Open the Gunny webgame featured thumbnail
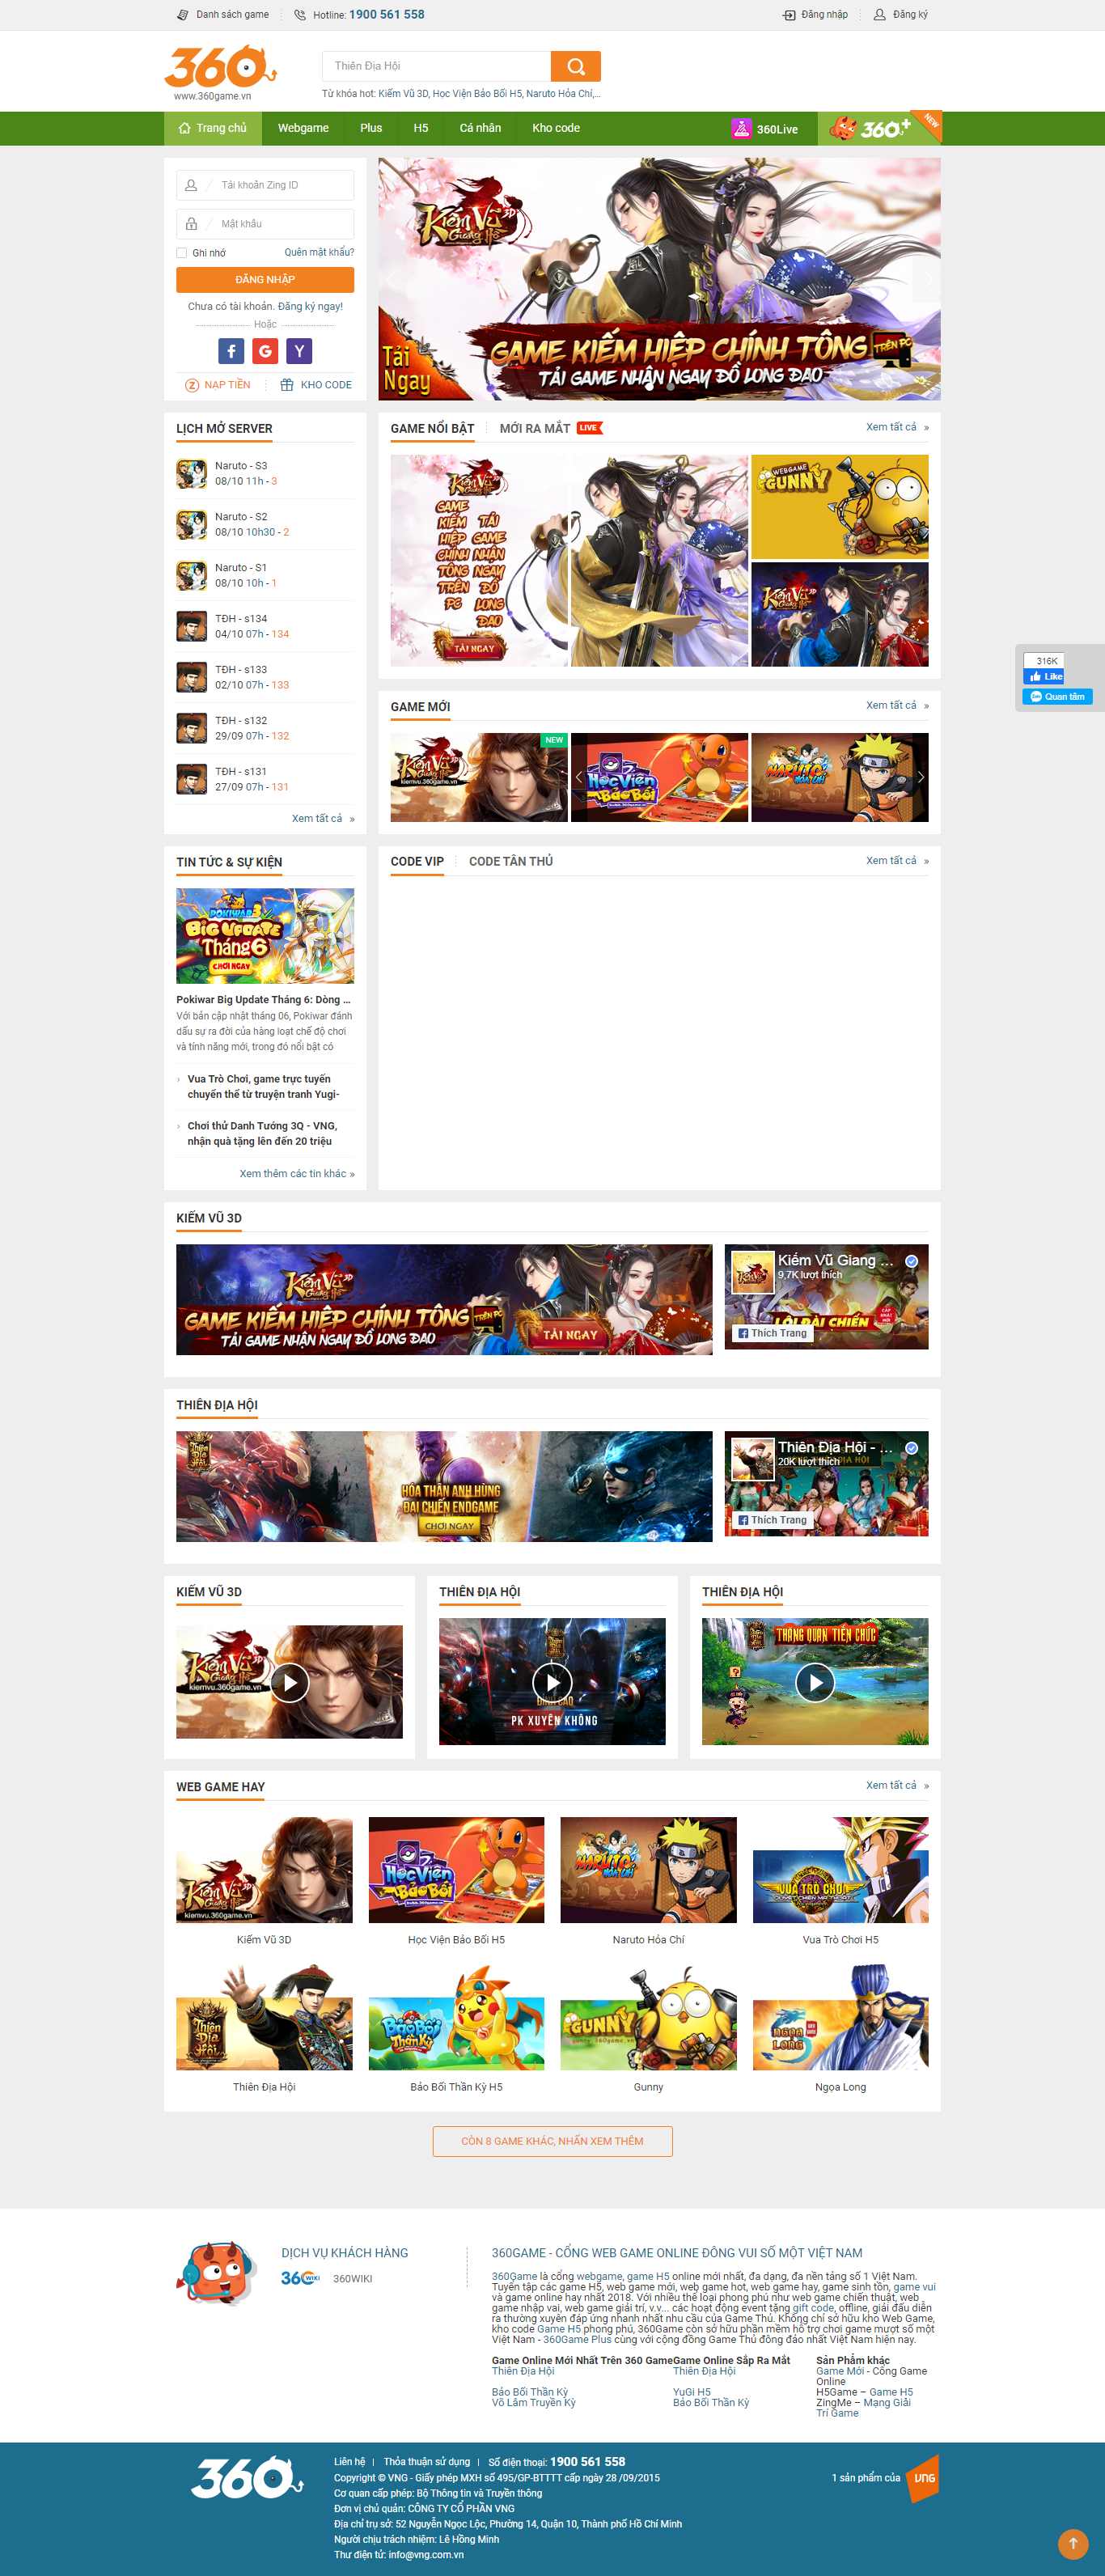Viewport: 1105px width, 2576px height. (x=839, y=507)
